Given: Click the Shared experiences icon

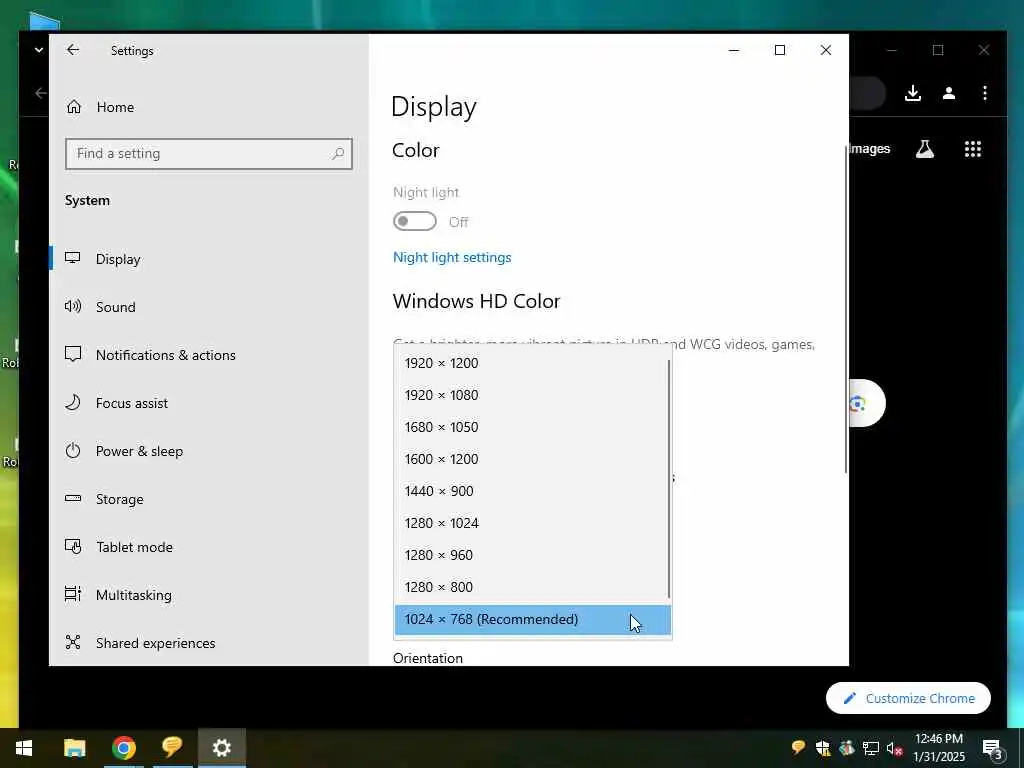Looking at the screenshot, I should (x=72, y=642).
